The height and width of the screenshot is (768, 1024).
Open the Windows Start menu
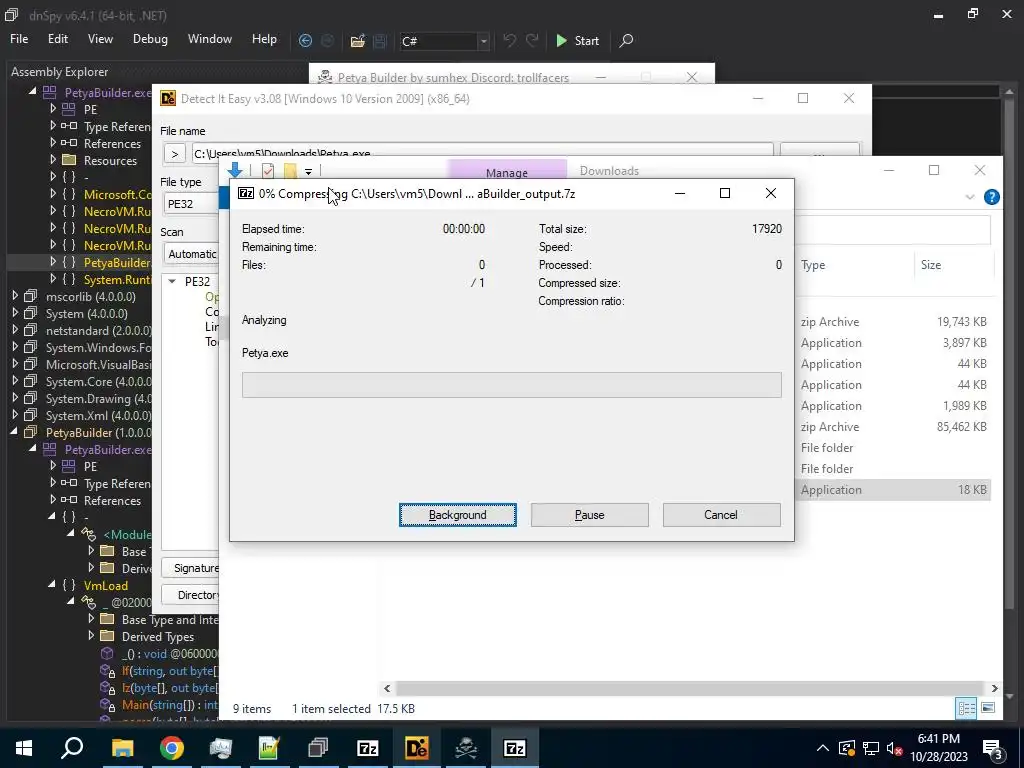coord(24,748)
